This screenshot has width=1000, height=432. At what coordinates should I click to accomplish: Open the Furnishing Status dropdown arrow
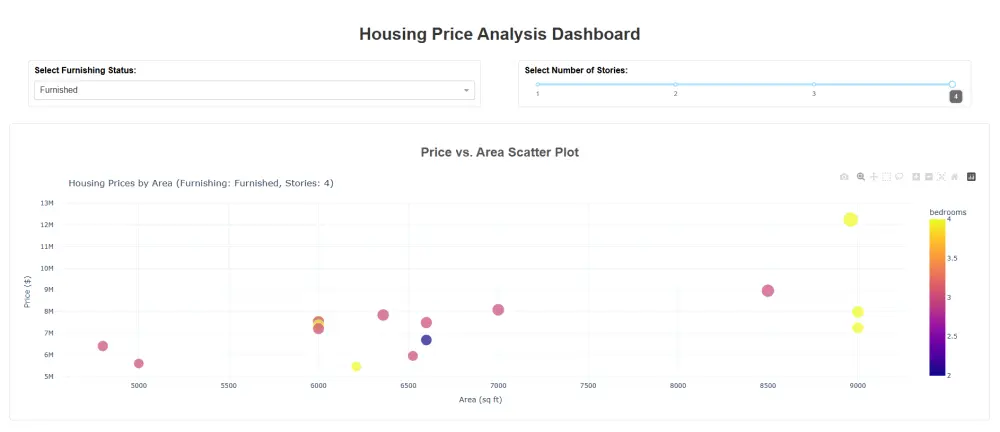(x=466, y=90)
